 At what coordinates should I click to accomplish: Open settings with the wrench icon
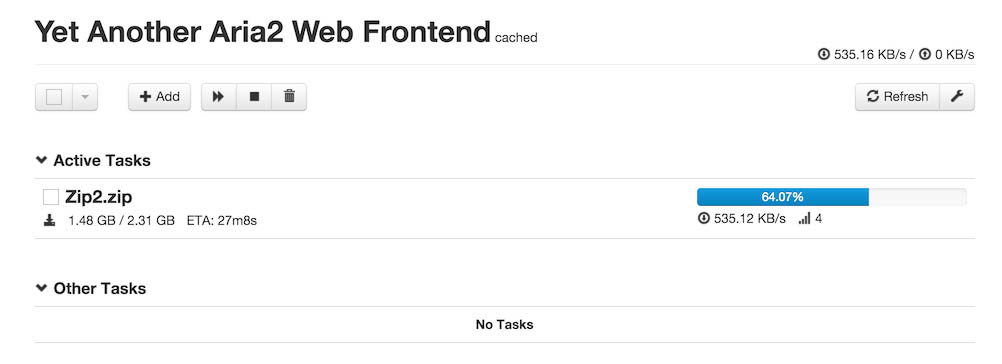[x=957, y=96]
